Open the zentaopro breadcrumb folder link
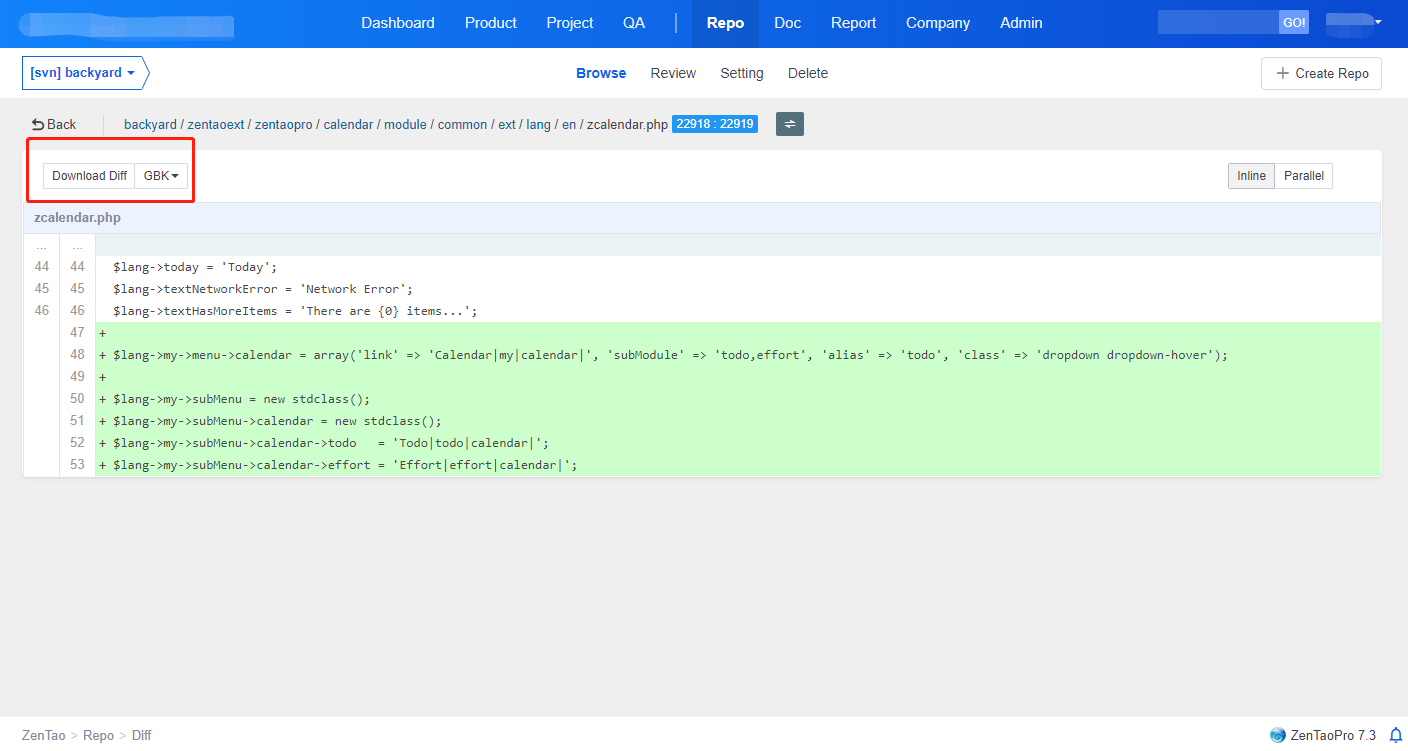 coord(284,125)
